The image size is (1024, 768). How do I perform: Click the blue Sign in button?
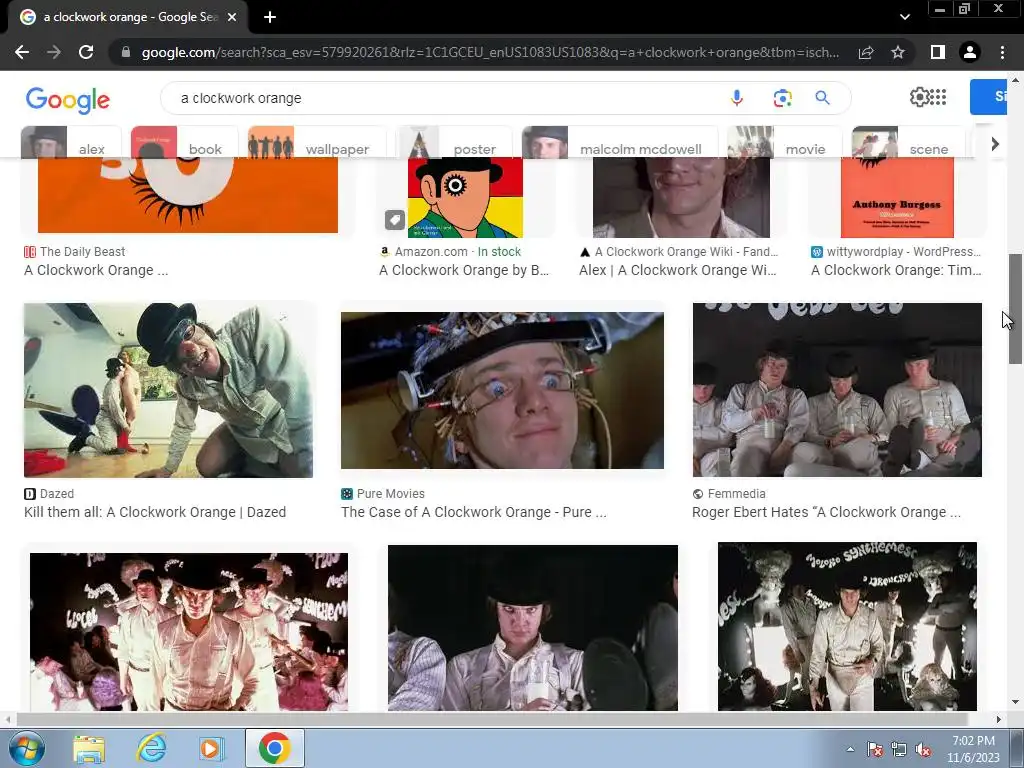[989, 97]
